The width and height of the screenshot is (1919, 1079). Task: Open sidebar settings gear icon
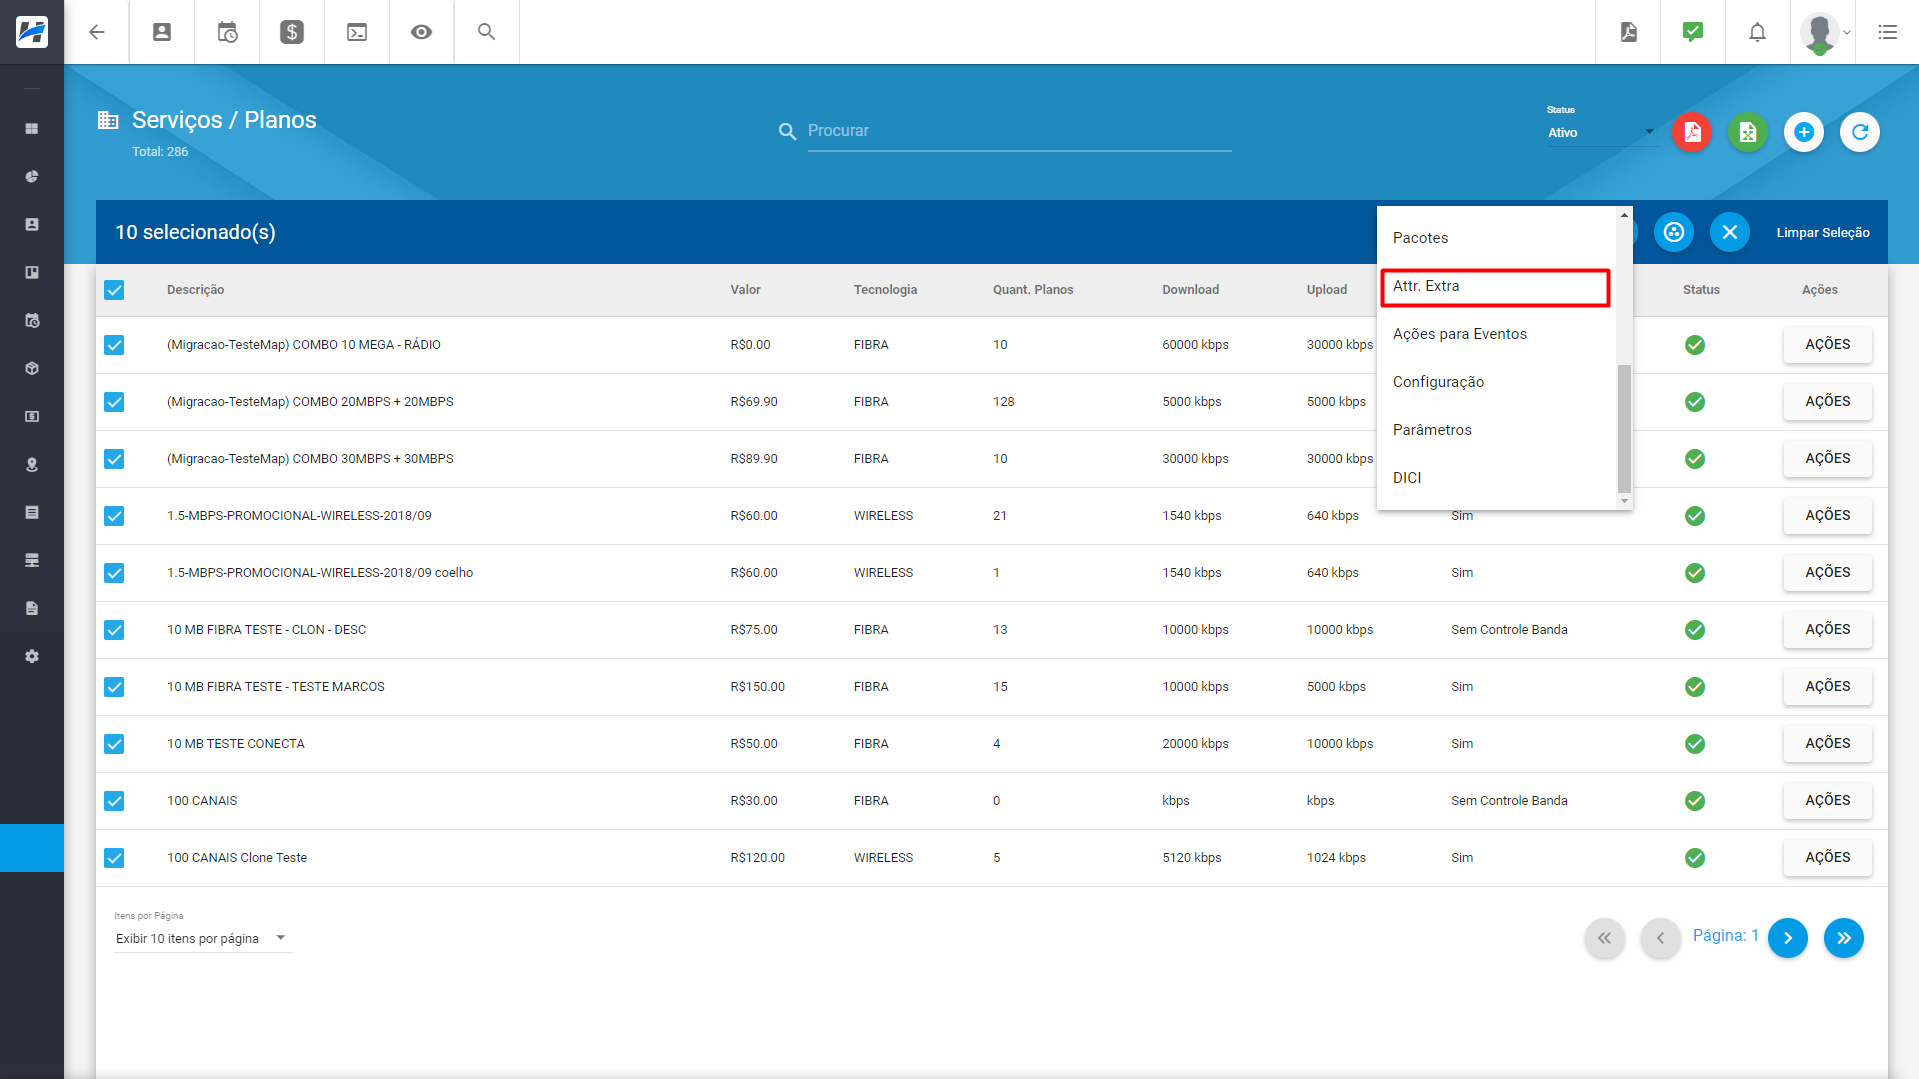click(32, 657)
